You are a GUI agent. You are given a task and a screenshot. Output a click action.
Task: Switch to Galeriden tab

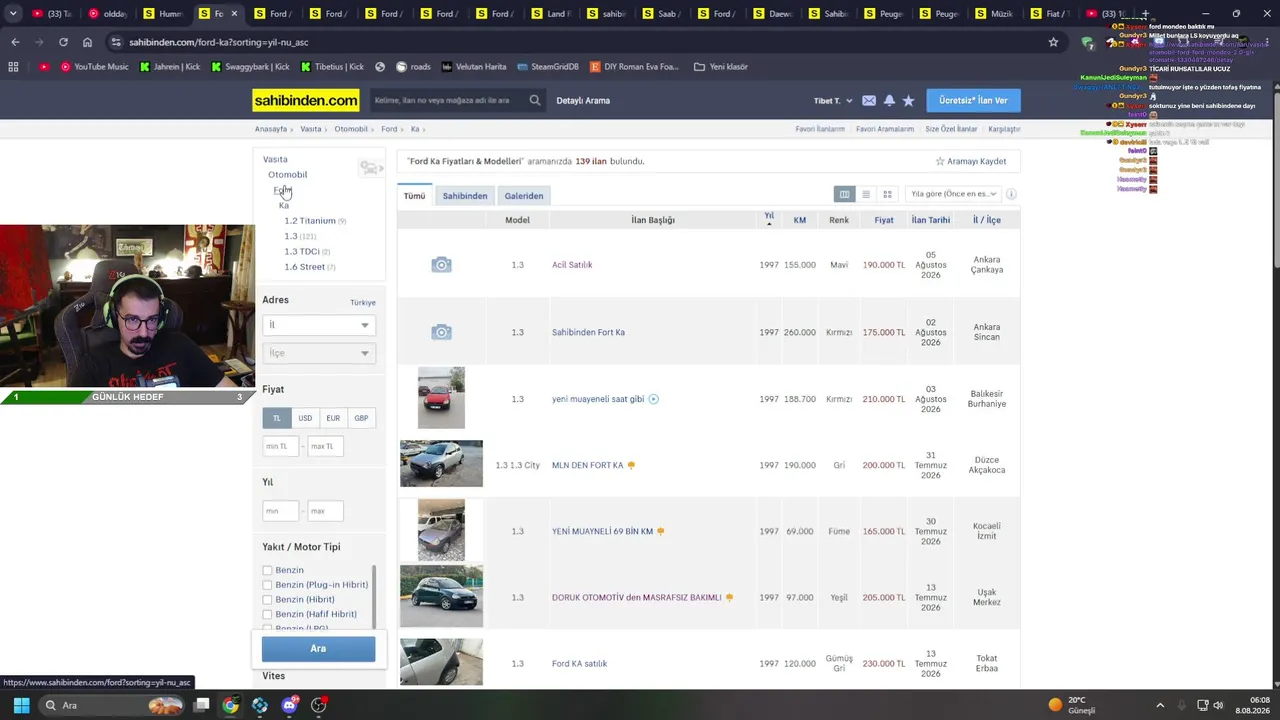[524, 196]
